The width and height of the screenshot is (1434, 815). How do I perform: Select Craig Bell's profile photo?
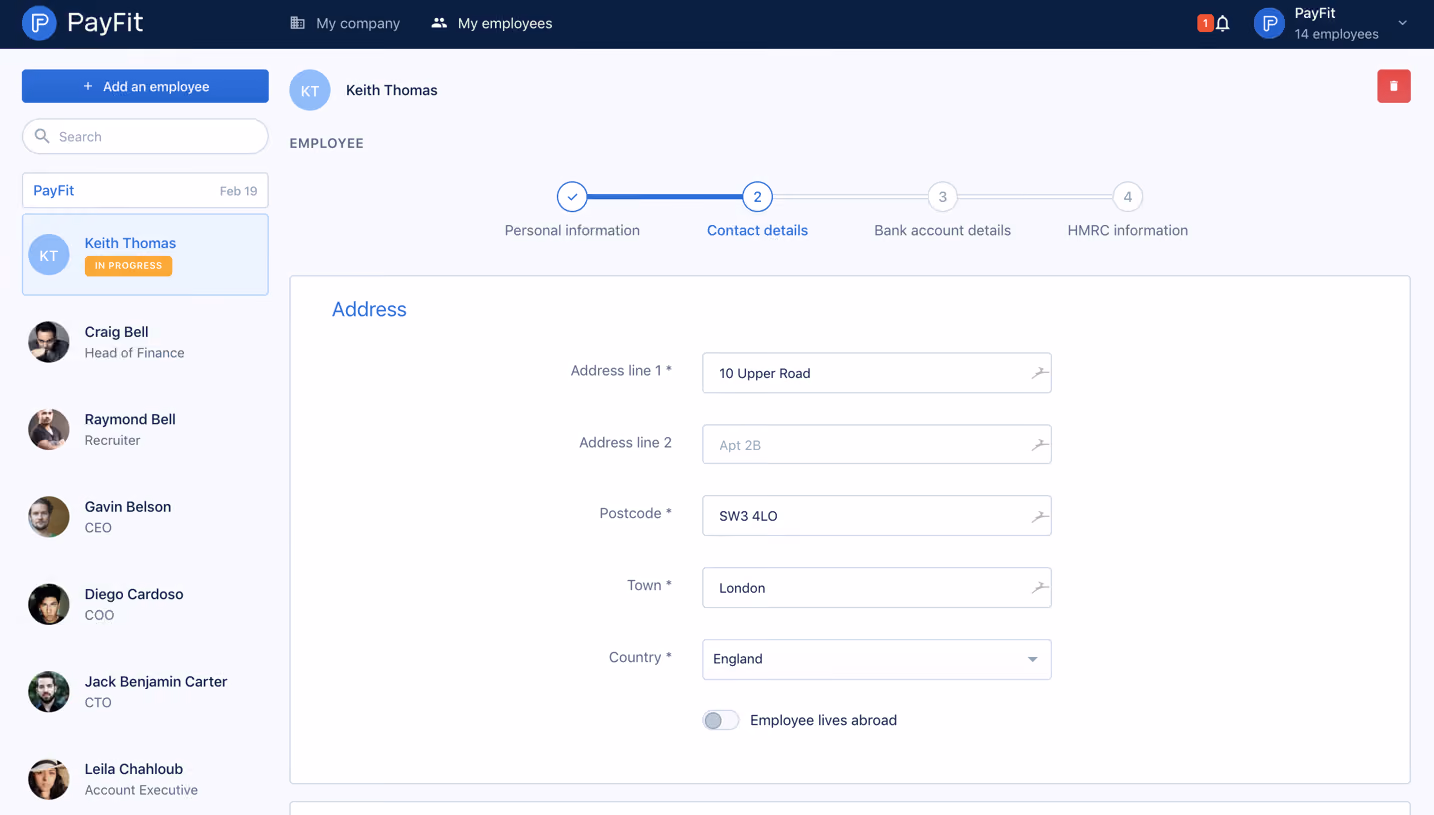[49, 342]
